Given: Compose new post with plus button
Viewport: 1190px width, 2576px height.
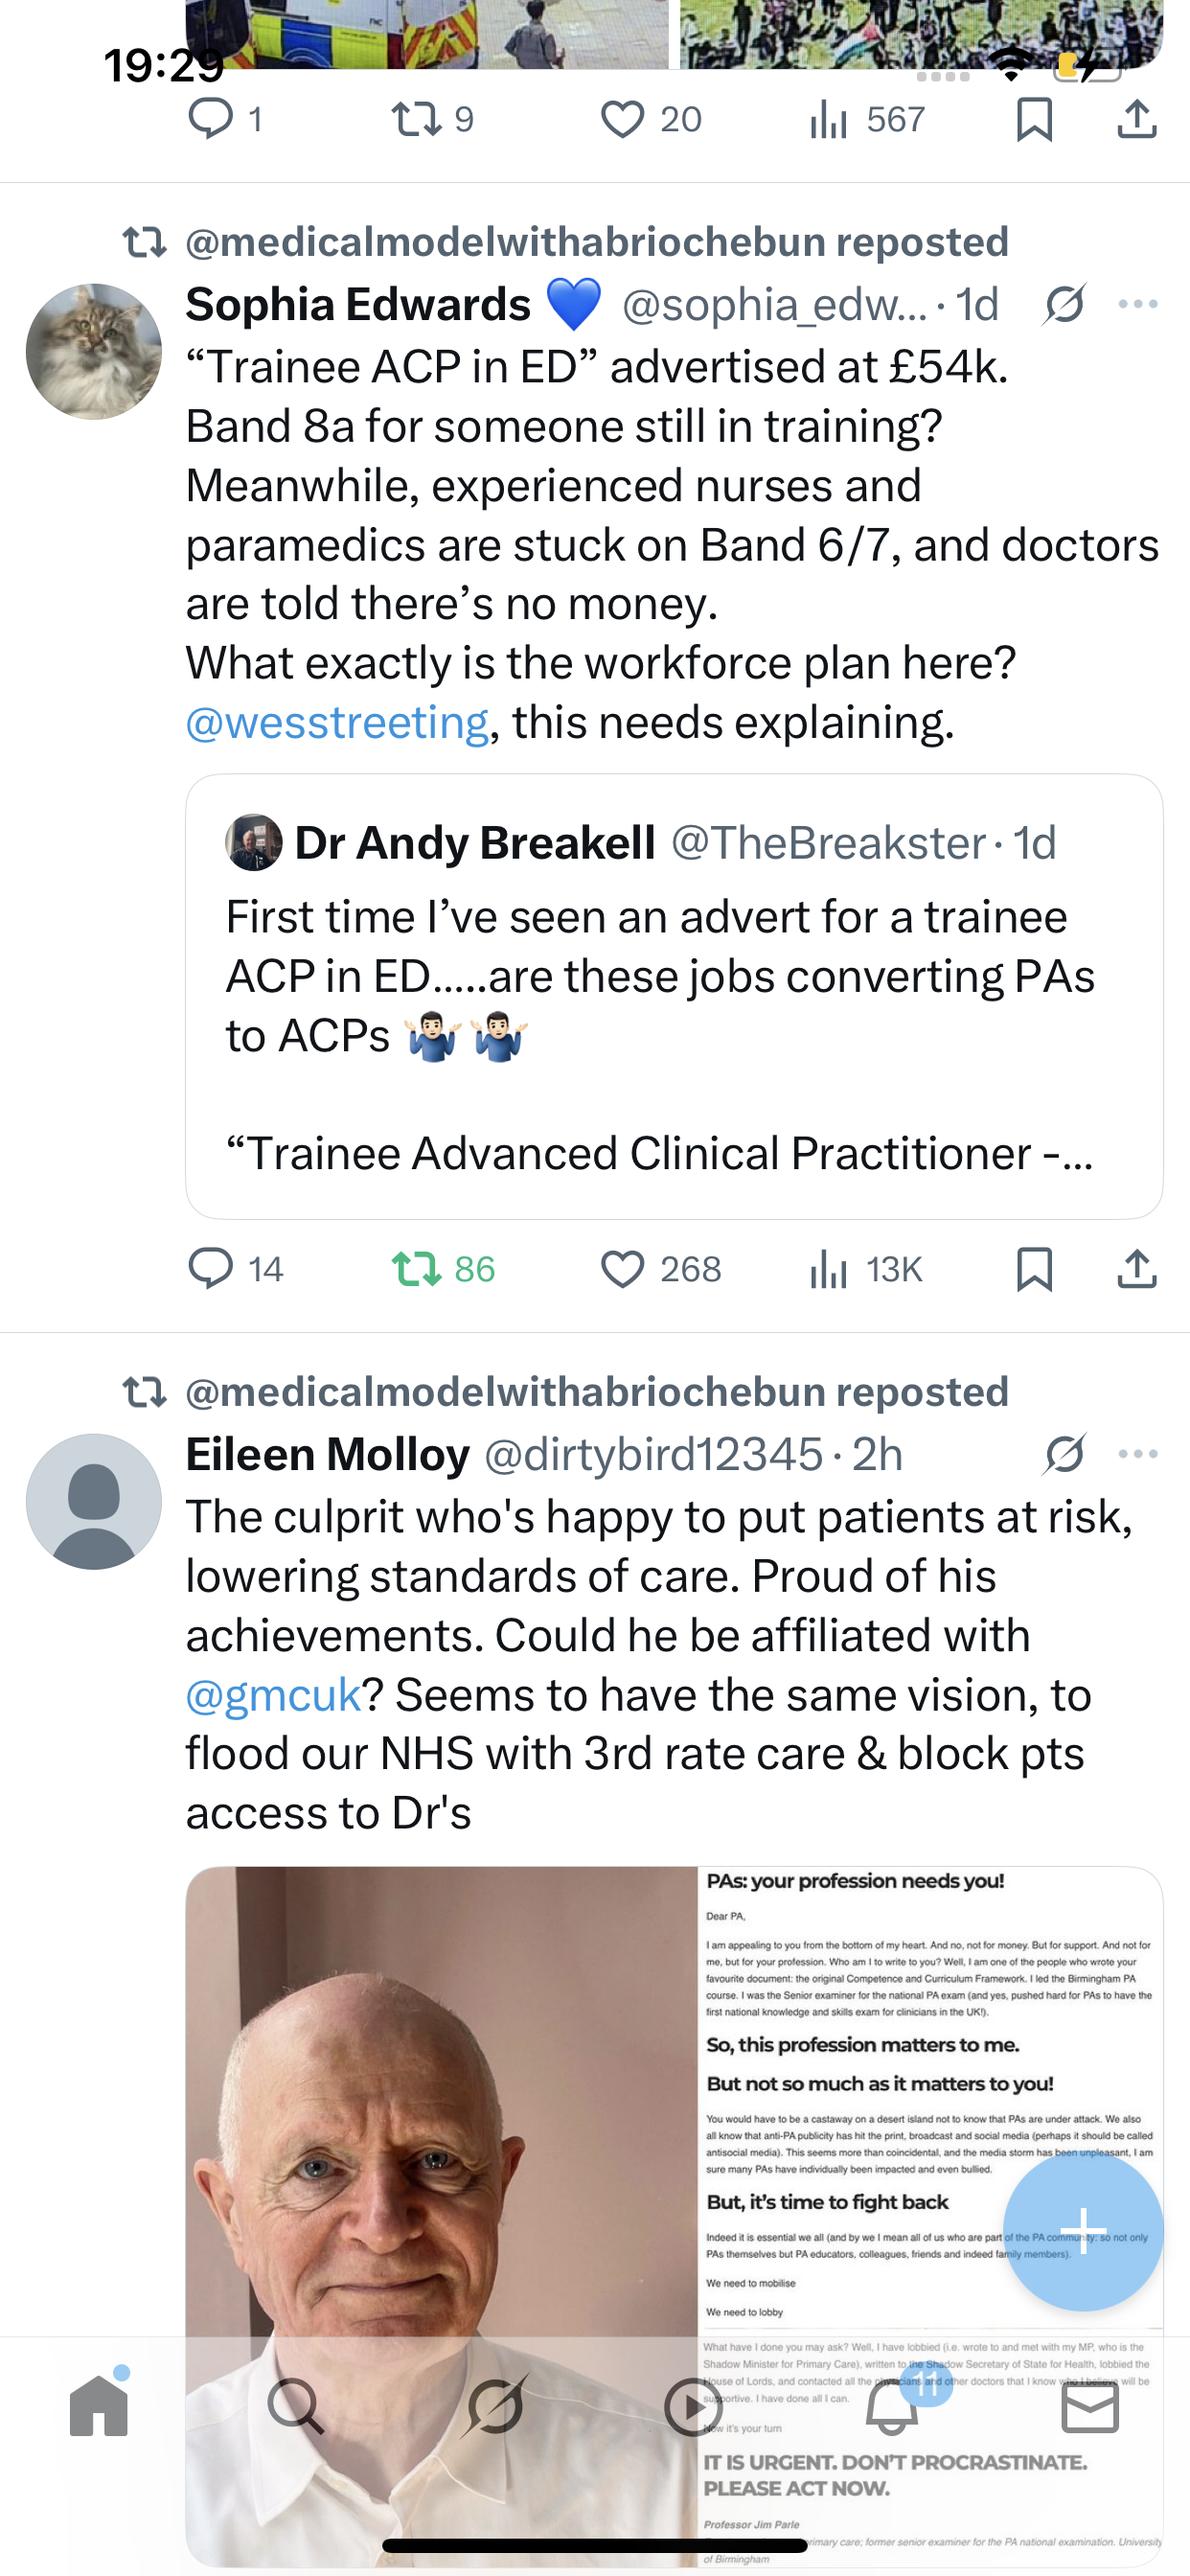Looking at the screenshot, I should point(1083,2230).
